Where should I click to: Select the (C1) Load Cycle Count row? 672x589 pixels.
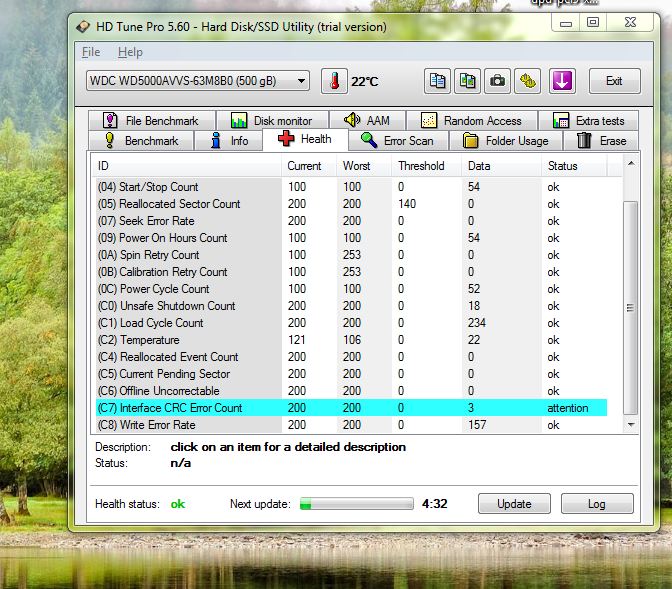(x=351, y=323)
